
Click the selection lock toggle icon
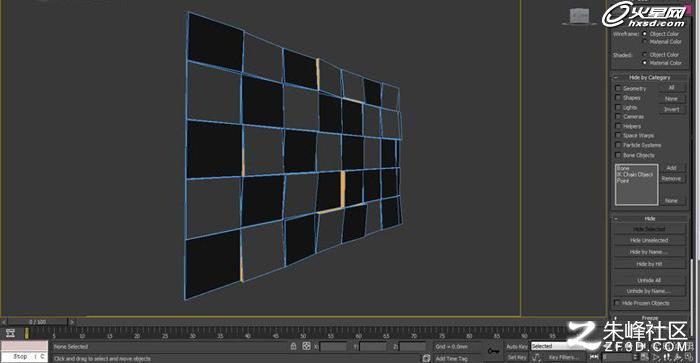293,346
